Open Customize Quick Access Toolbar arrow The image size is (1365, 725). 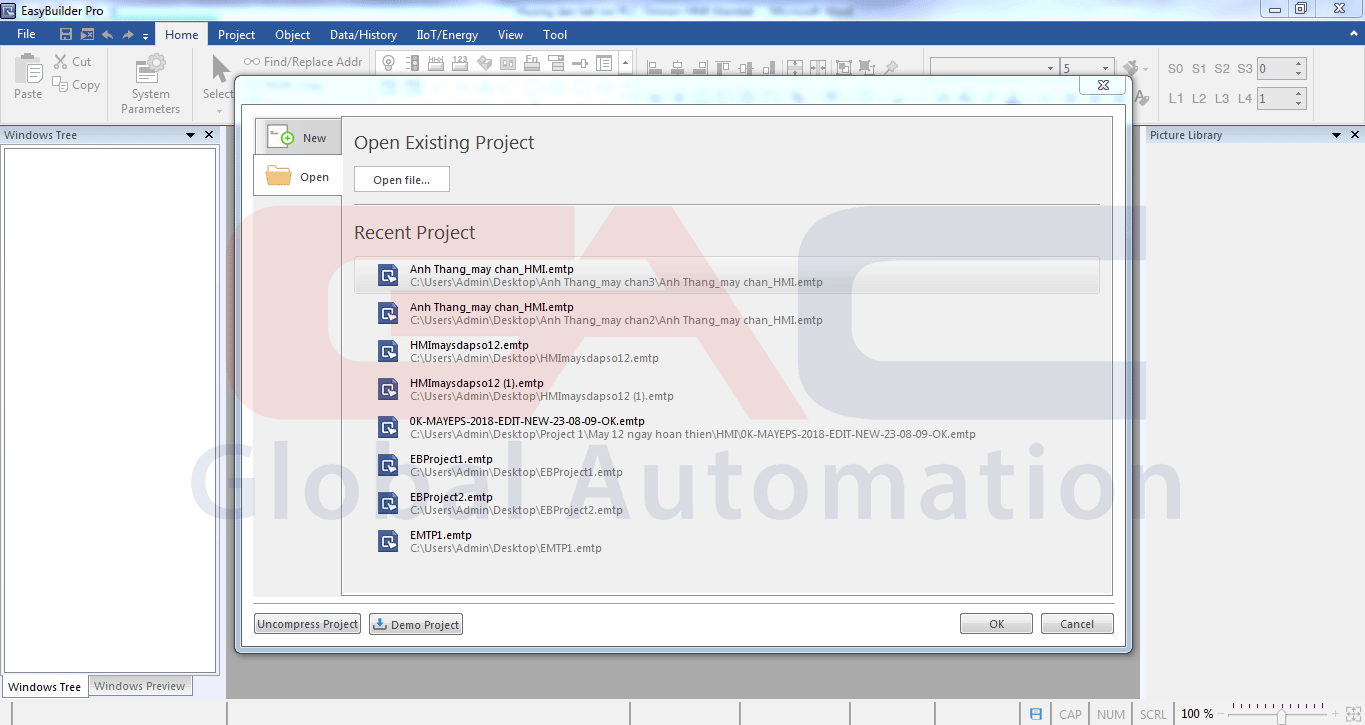pos(146,36)
